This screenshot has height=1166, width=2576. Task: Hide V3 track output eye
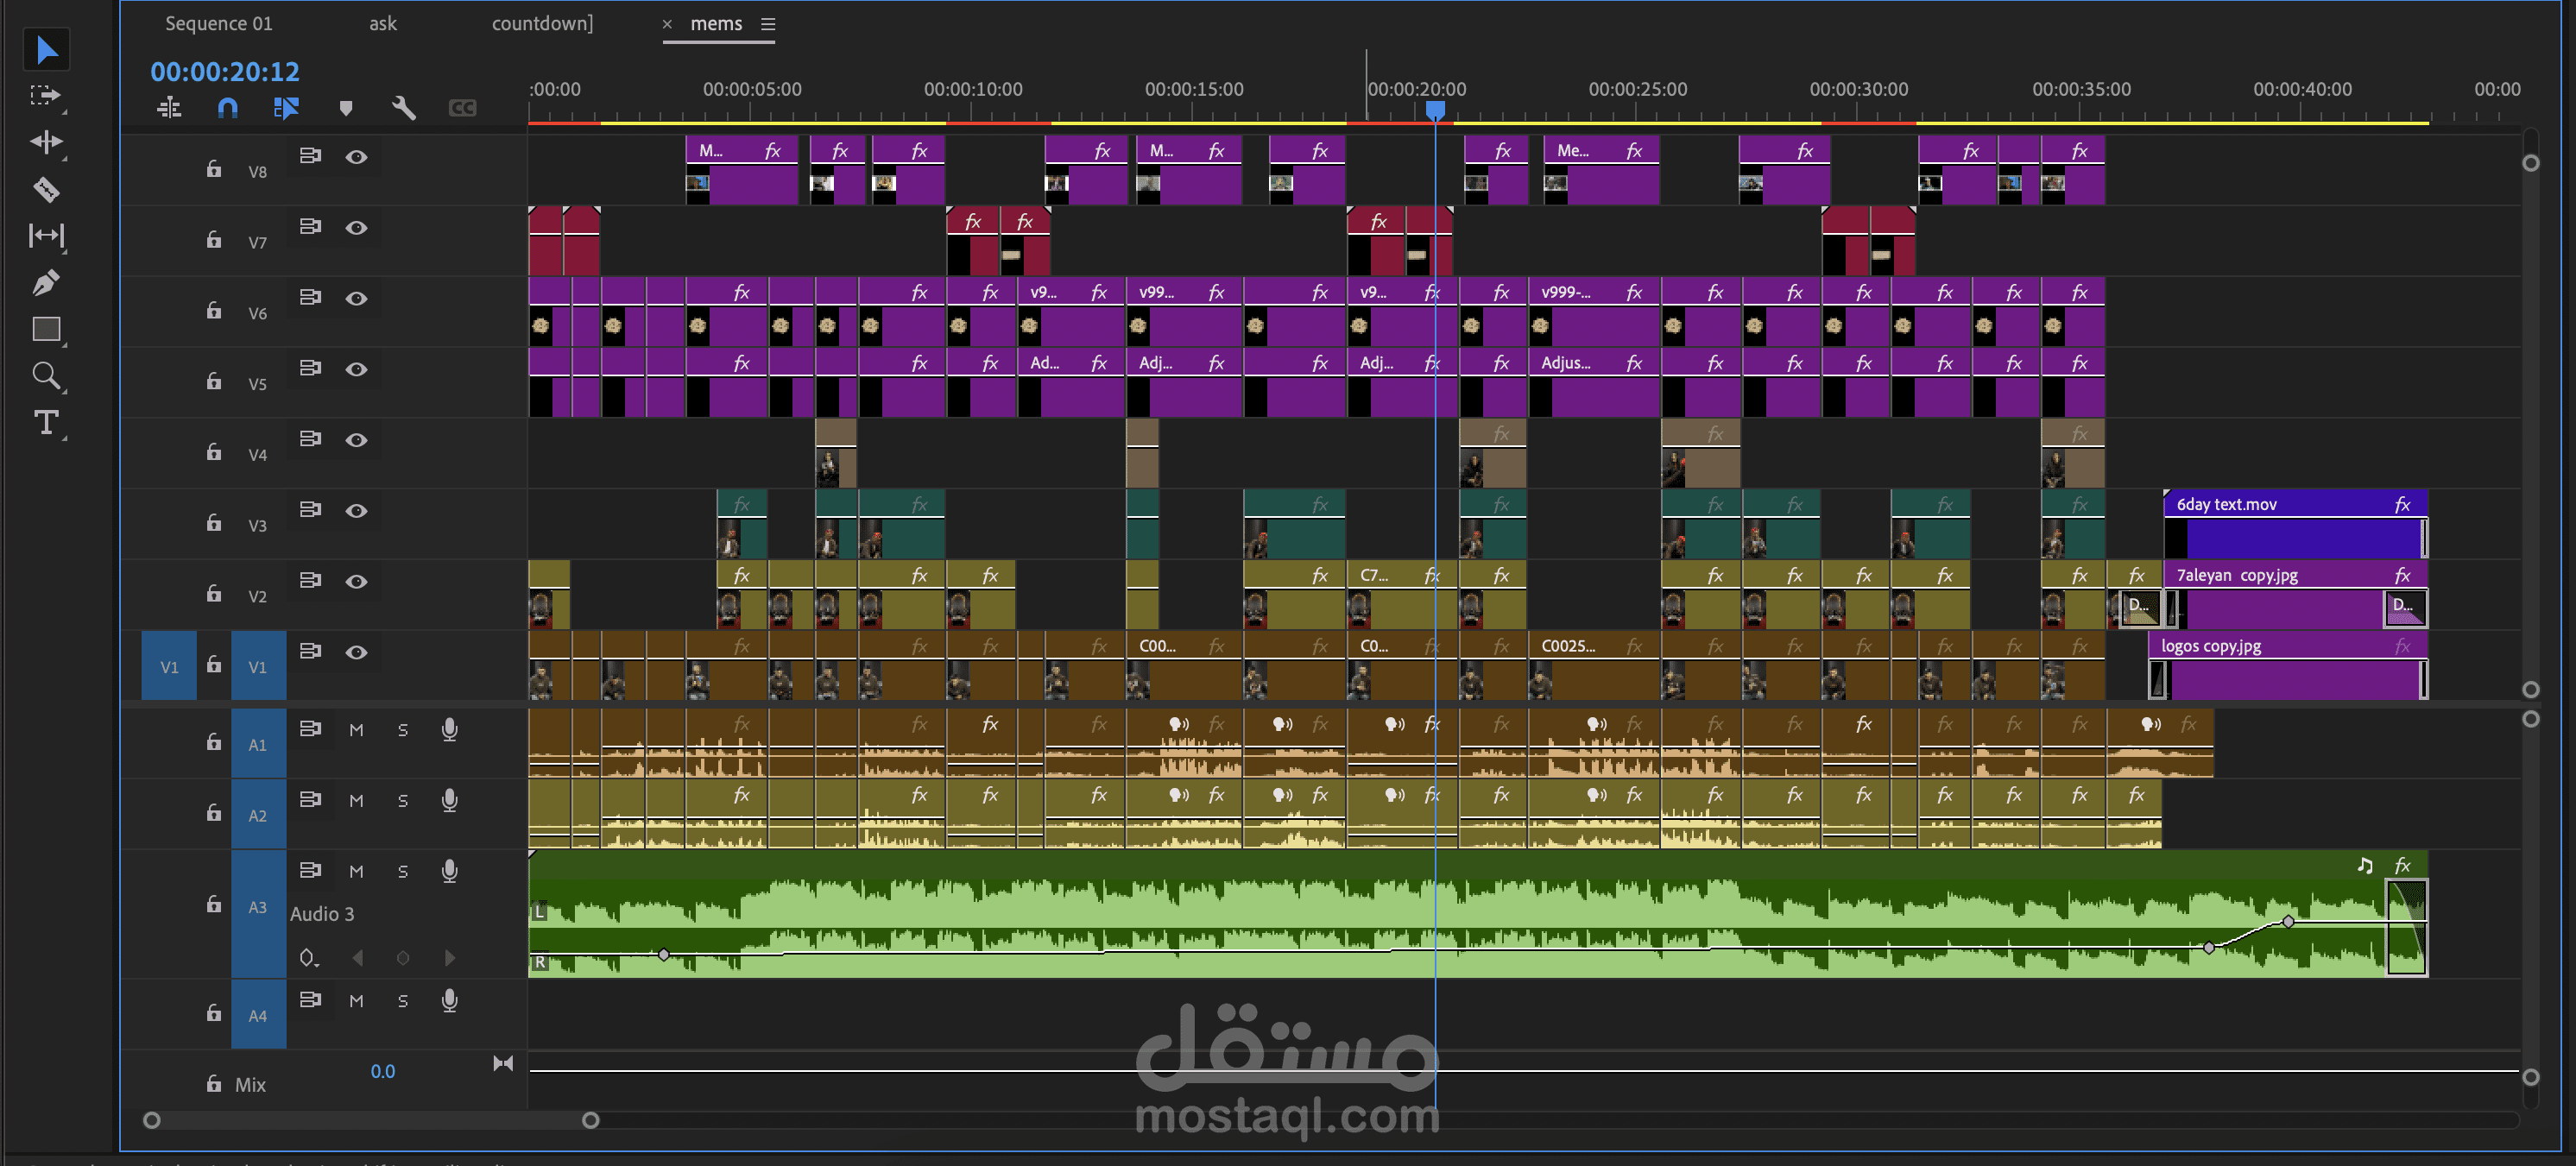(x=356, y=511)
